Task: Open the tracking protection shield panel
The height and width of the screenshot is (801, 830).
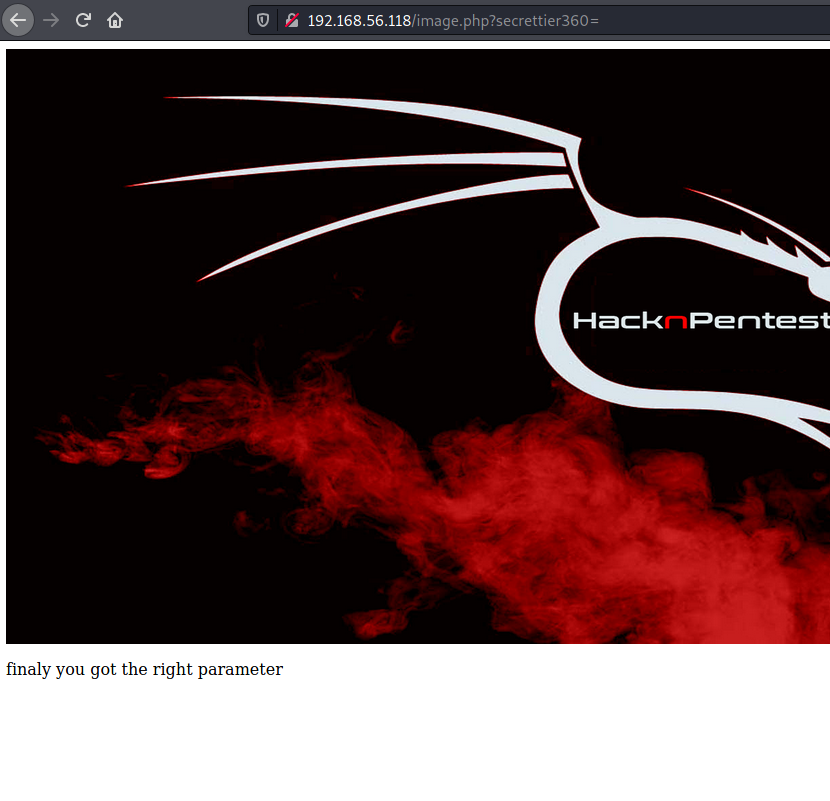Action: 264,20
